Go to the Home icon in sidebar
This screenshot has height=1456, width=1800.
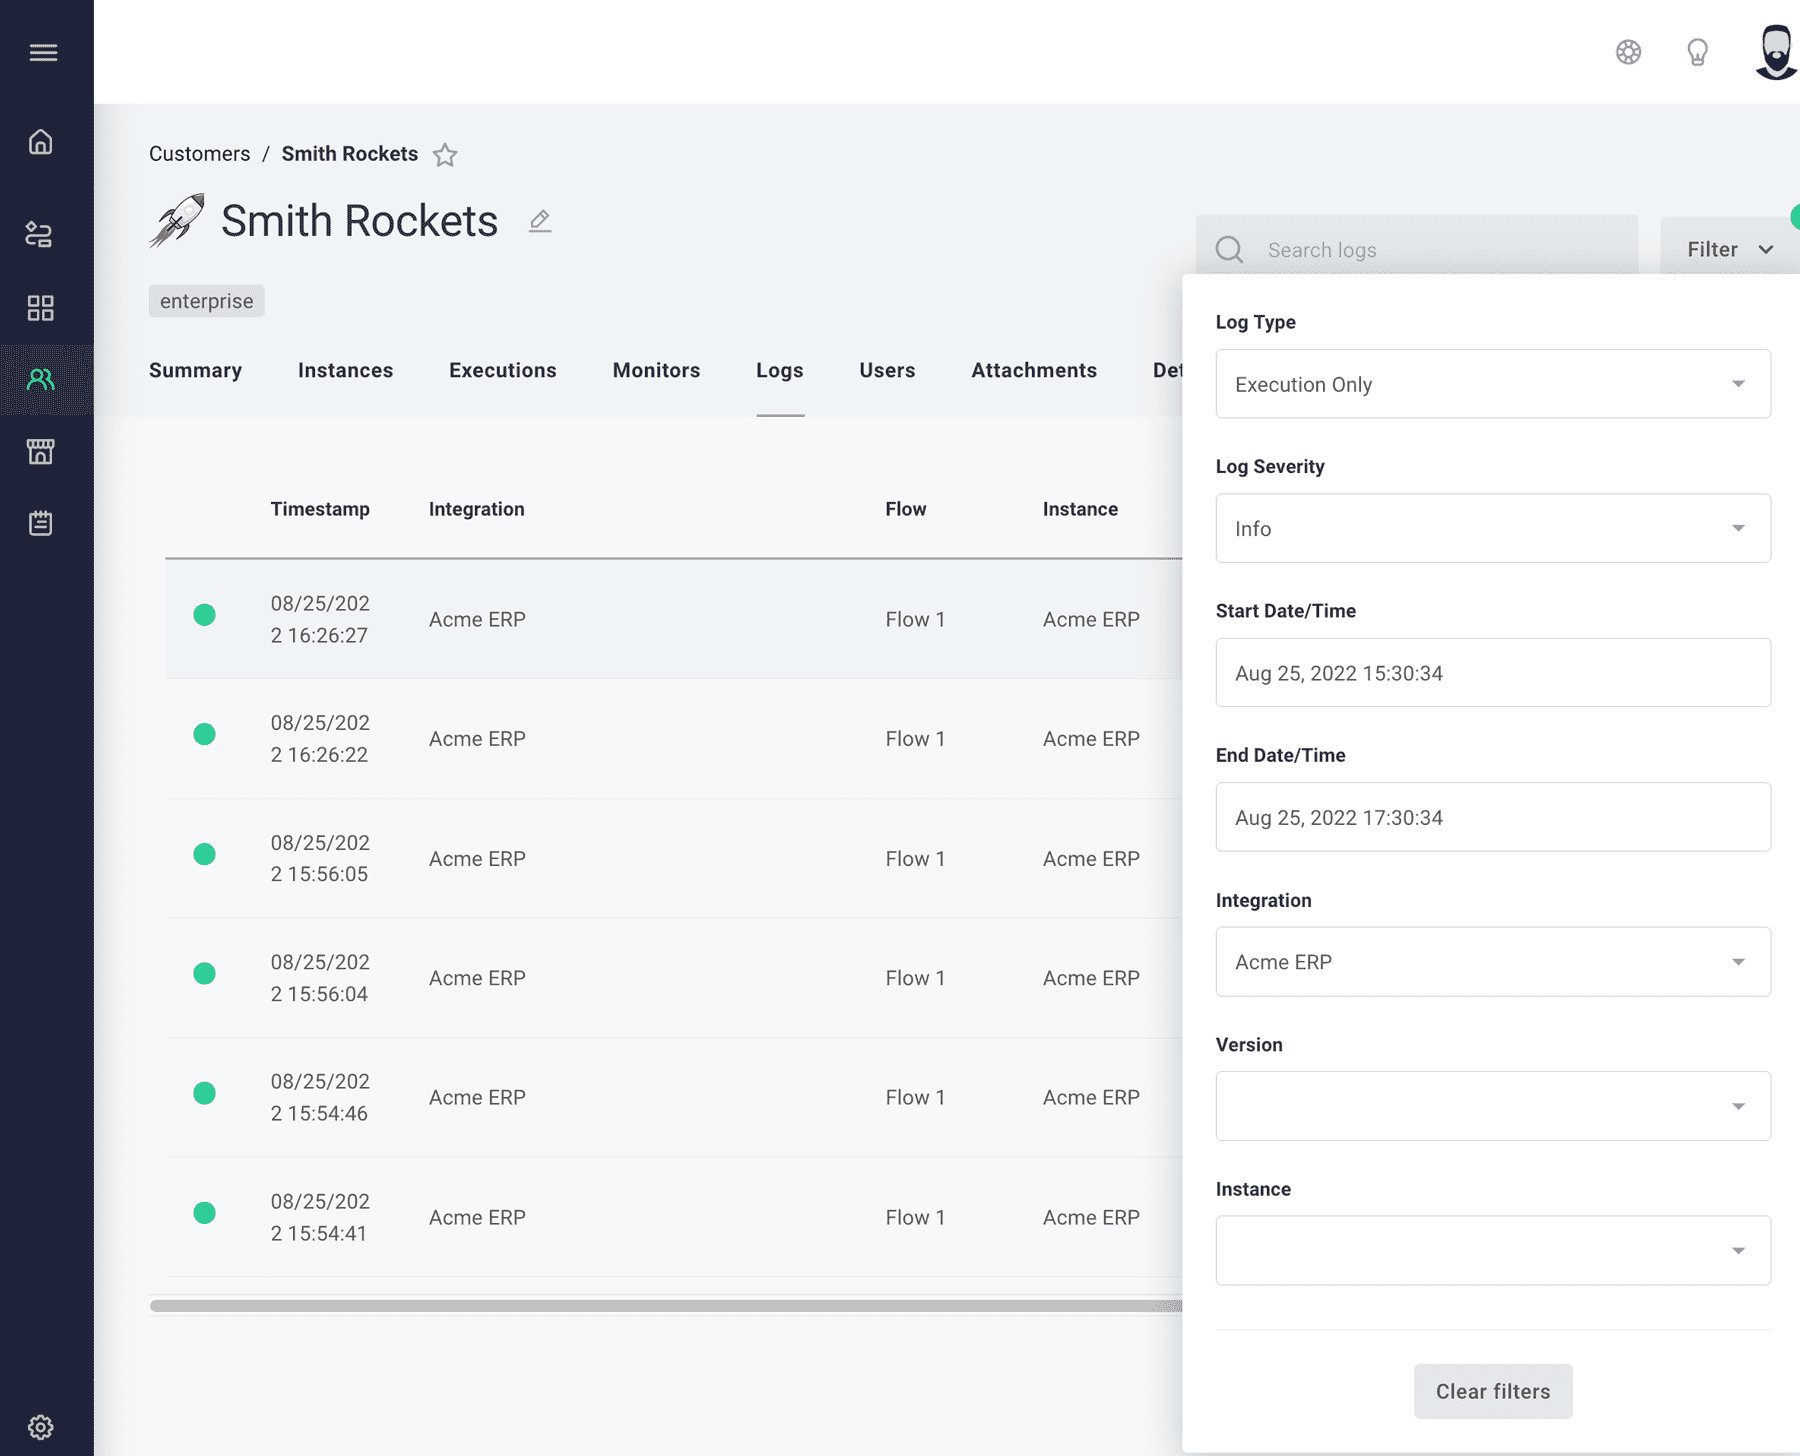[x=41, y=142]
